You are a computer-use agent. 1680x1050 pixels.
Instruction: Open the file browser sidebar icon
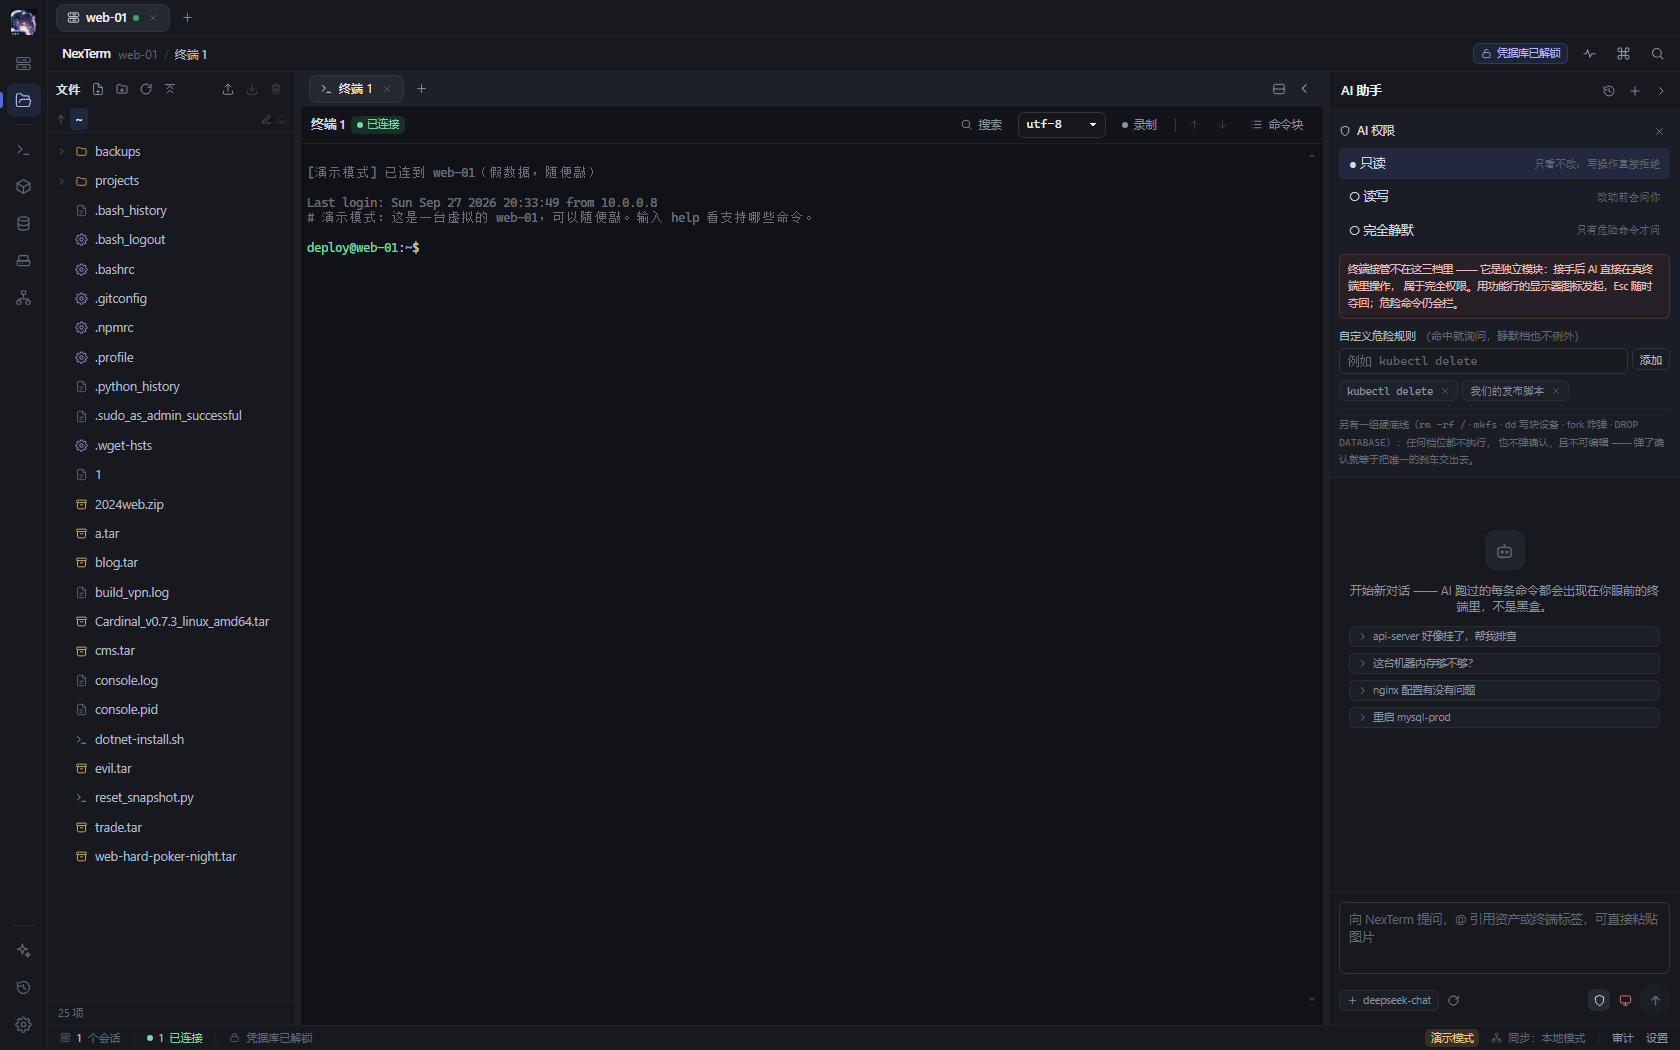[23, 100]
